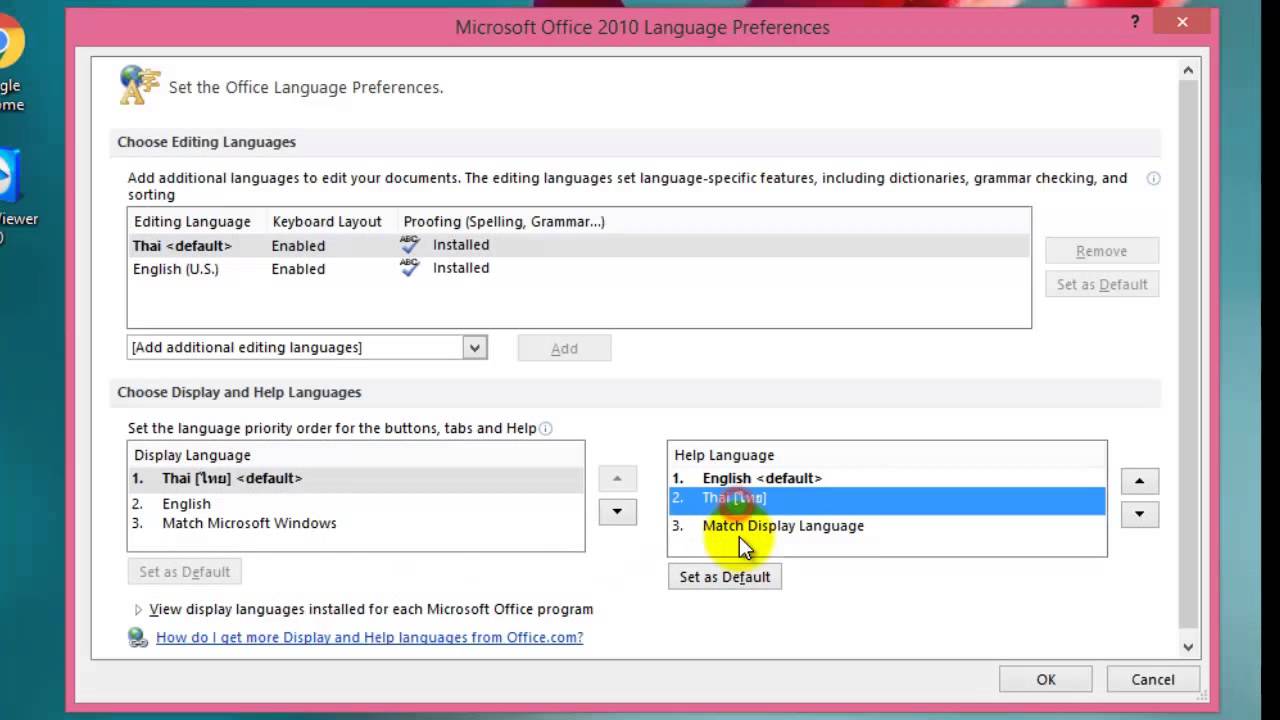Confirm with the OK button
Image resolution: width=1280 pixels, height=720 pixels.
click(x=1046, y=679)
